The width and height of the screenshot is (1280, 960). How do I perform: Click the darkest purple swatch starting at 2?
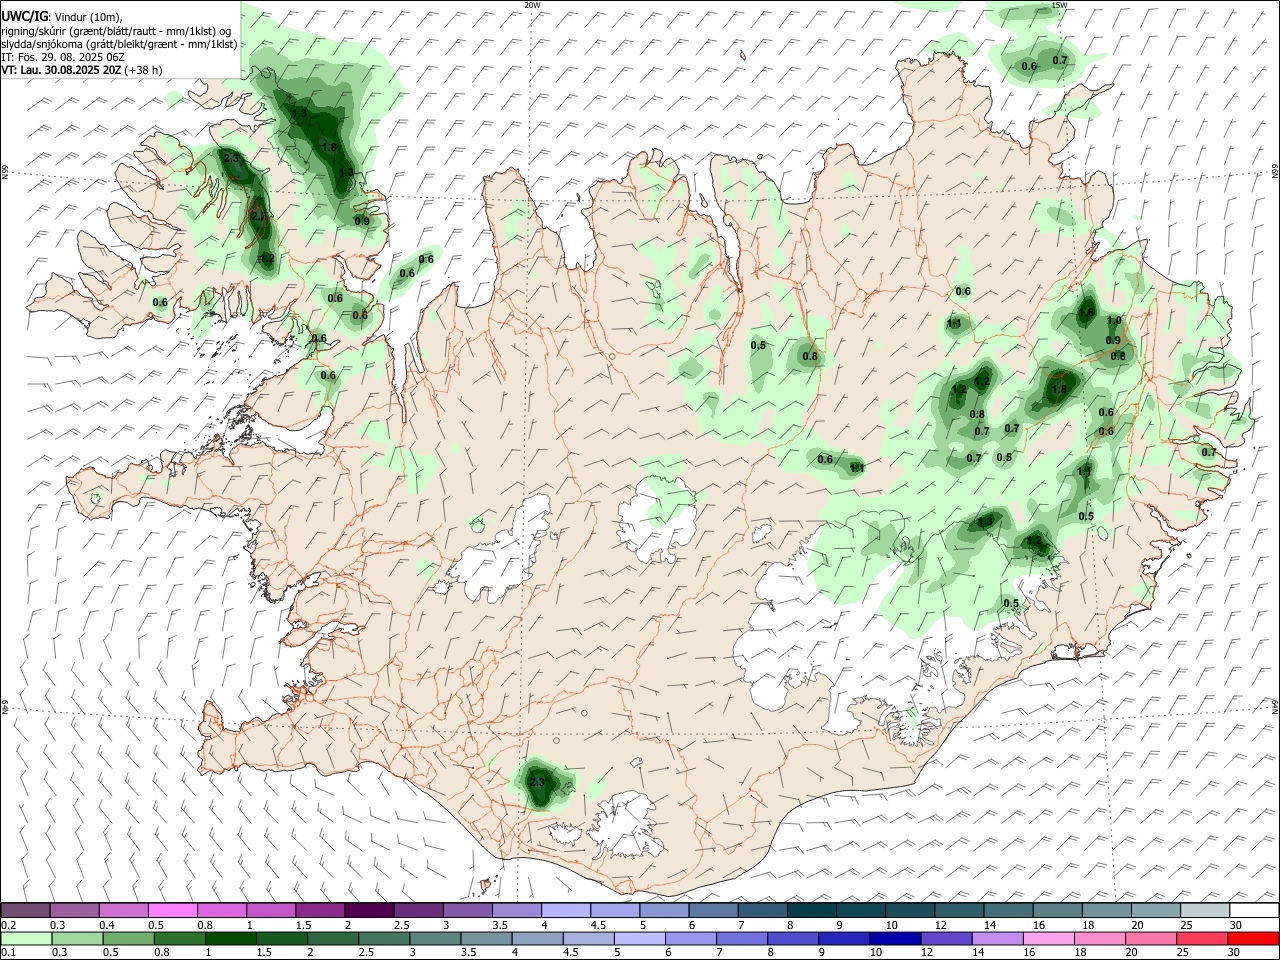368,910
